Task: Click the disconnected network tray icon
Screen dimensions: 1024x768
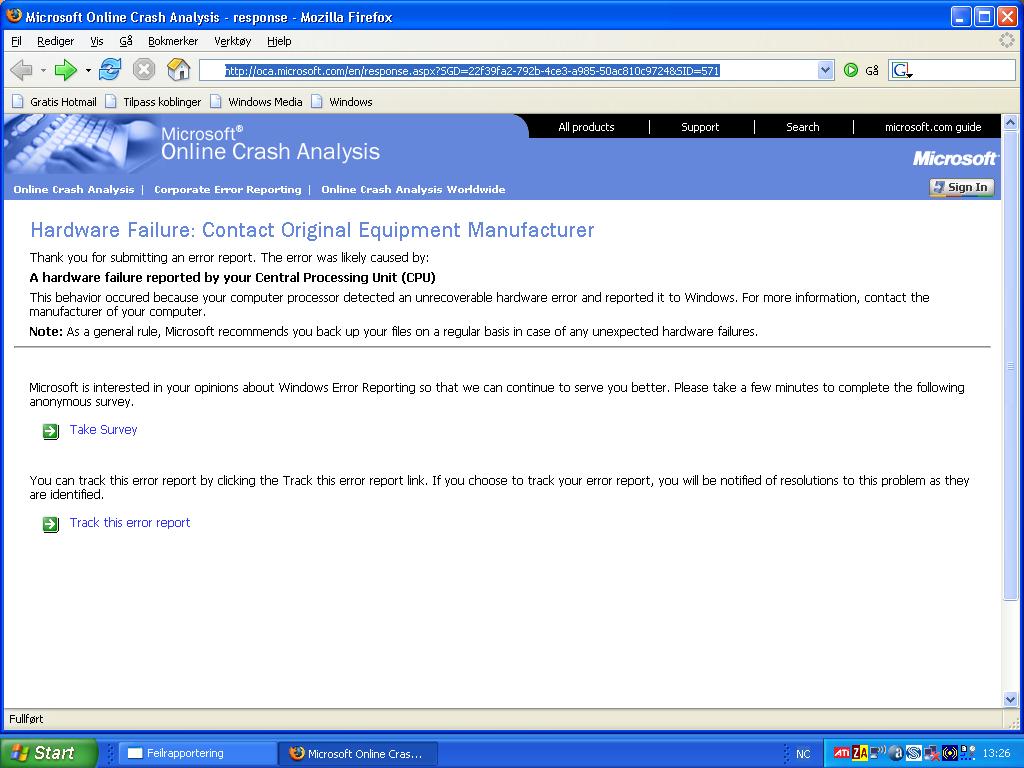Action: [931, 753]
